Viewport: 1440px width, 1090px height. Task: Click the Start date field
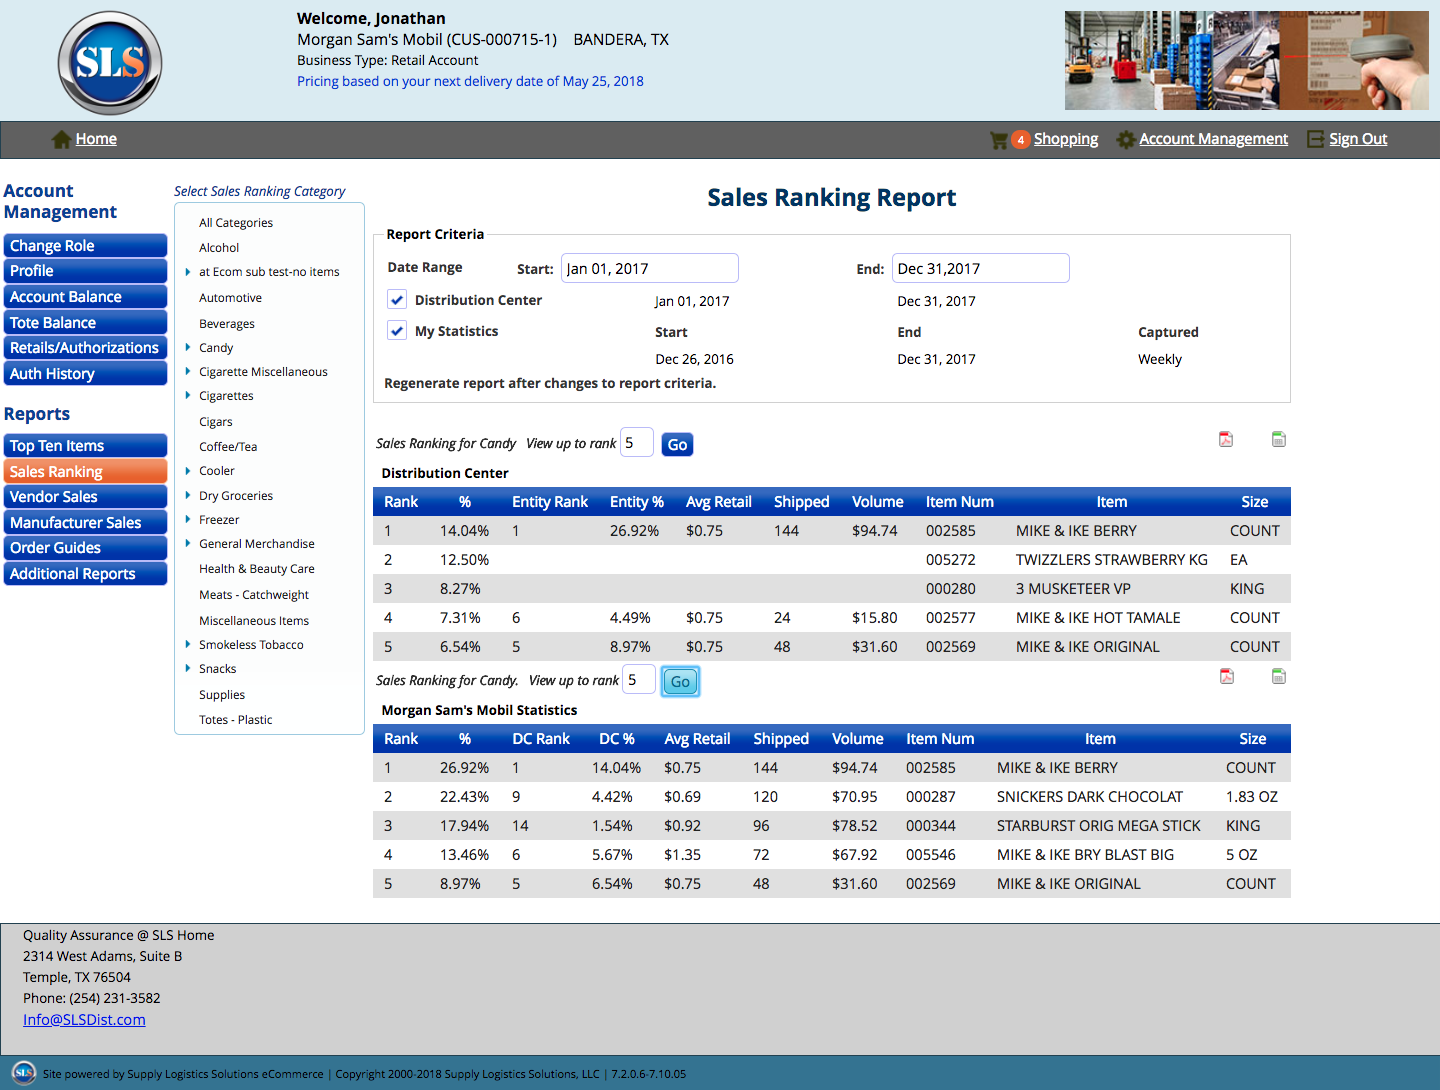click(650, 268)
